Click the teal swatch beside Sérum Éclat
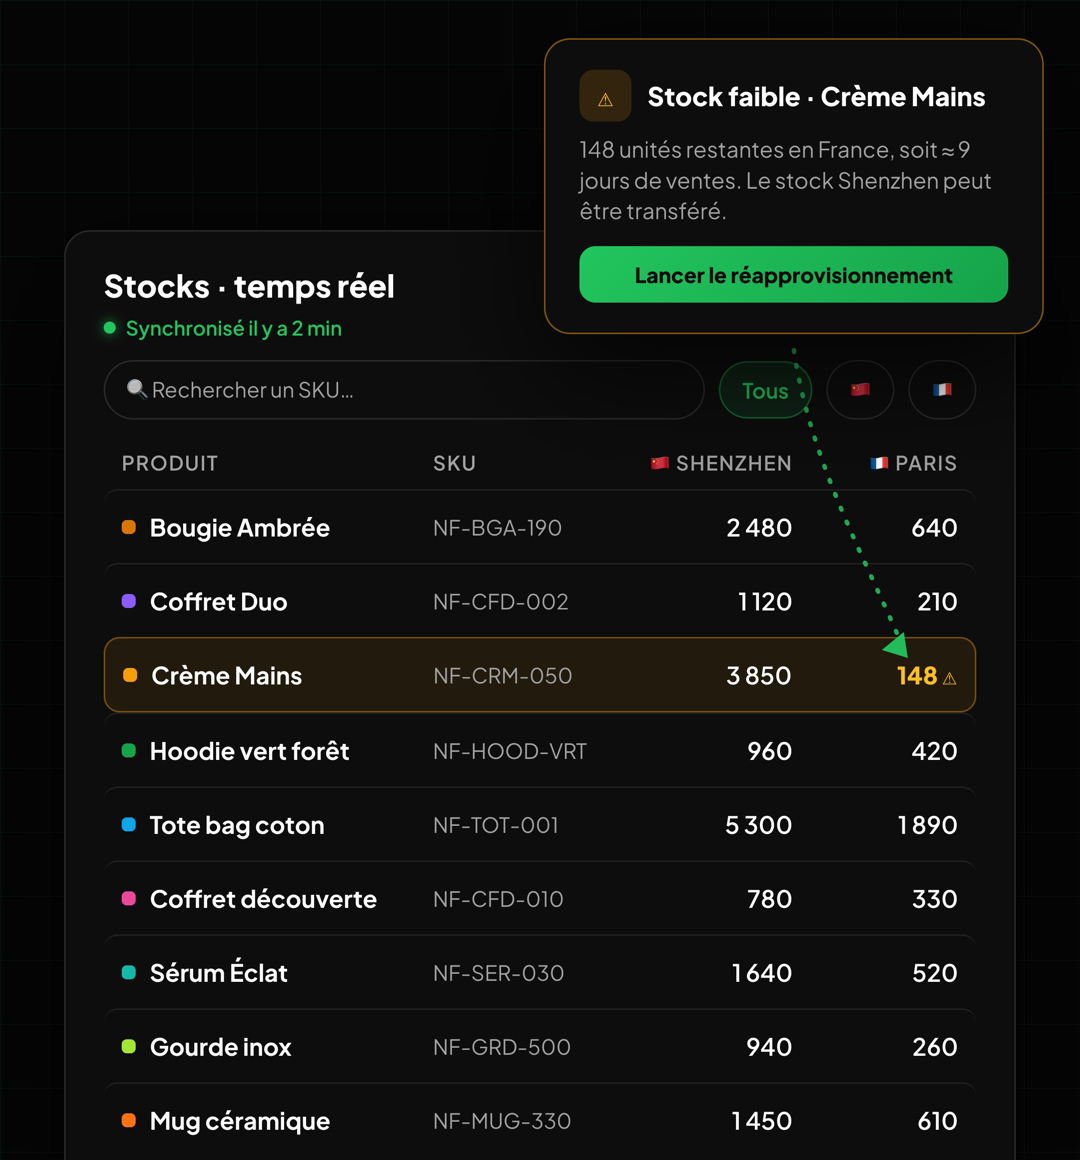The width and height of the screenshot is (1080, 1160). coord(129,972)
